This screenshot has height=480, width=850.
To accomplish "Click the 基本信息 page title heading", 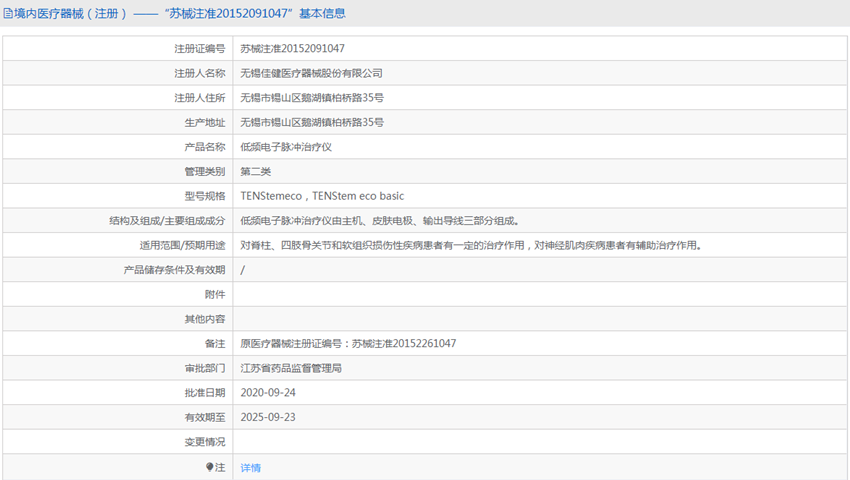I will [x=175, y=14].
